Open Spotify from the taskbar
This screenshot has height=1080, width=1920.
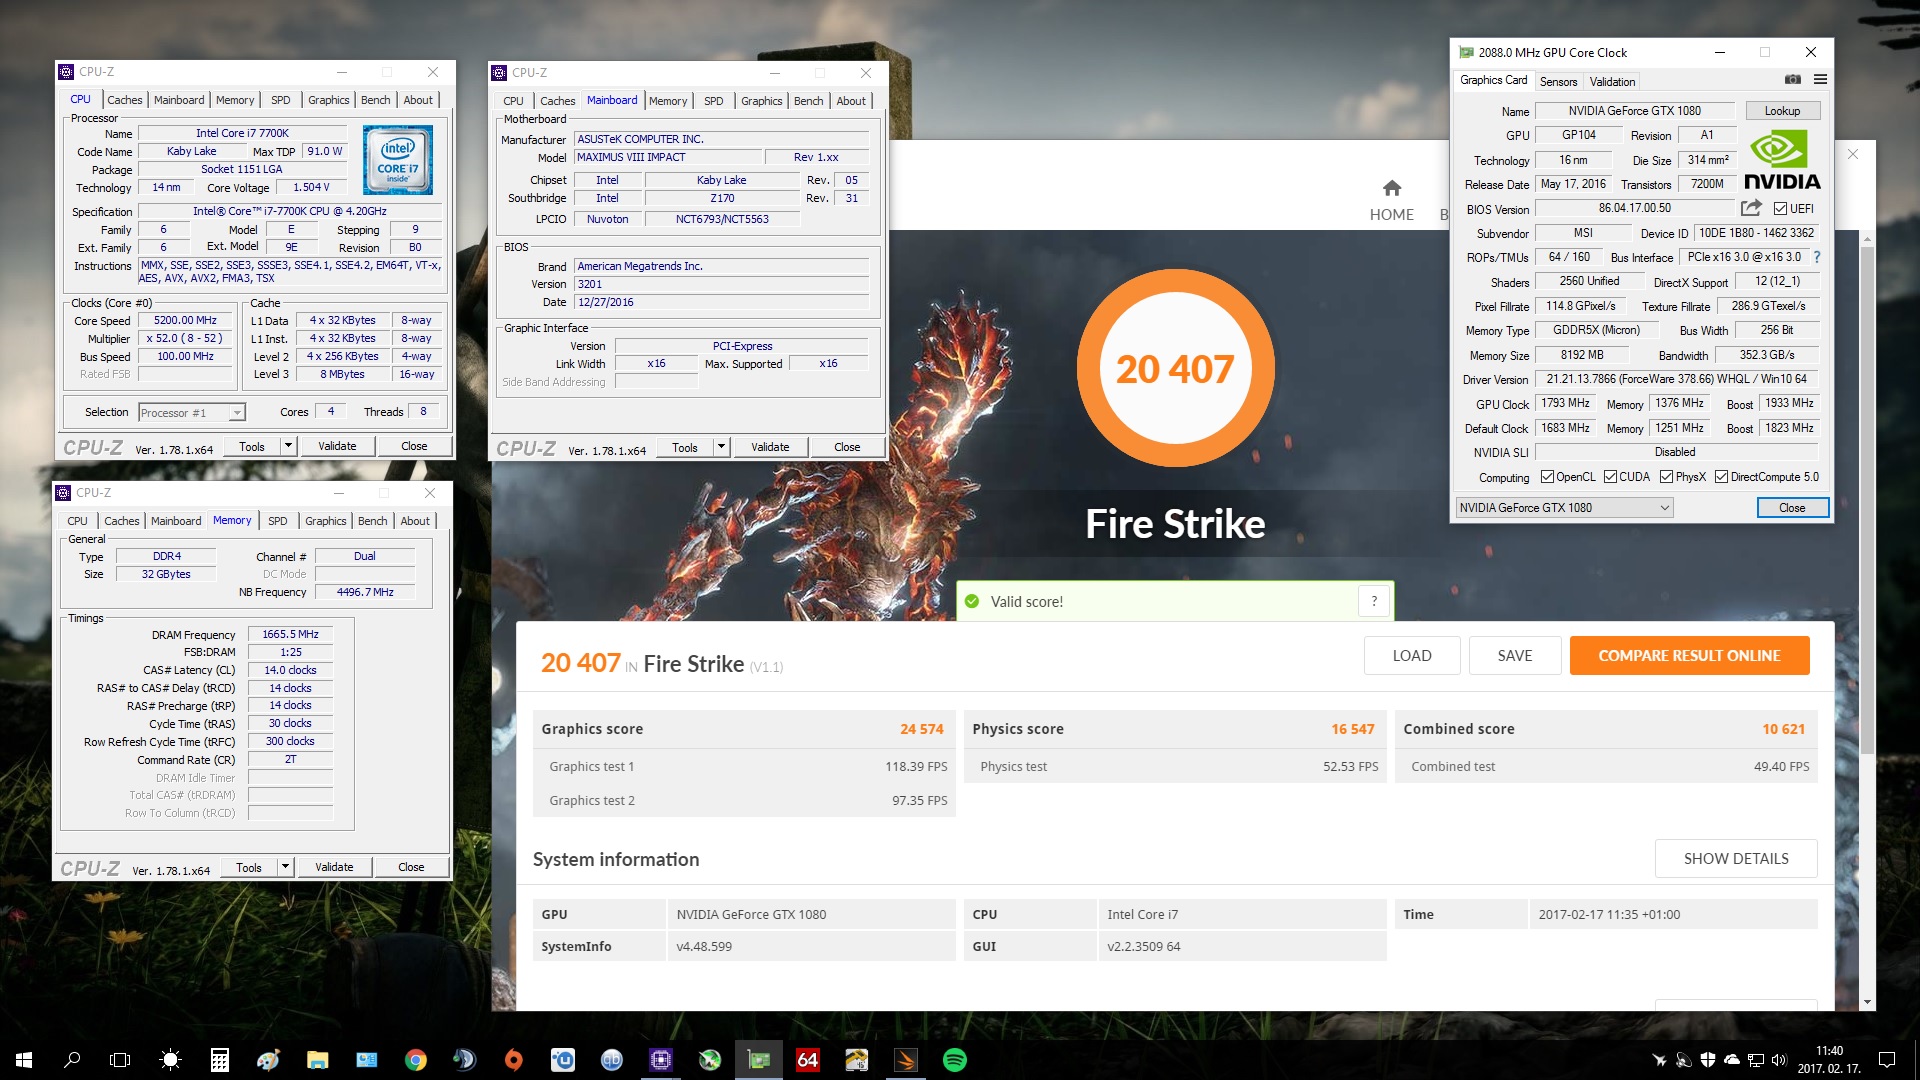954,1060
